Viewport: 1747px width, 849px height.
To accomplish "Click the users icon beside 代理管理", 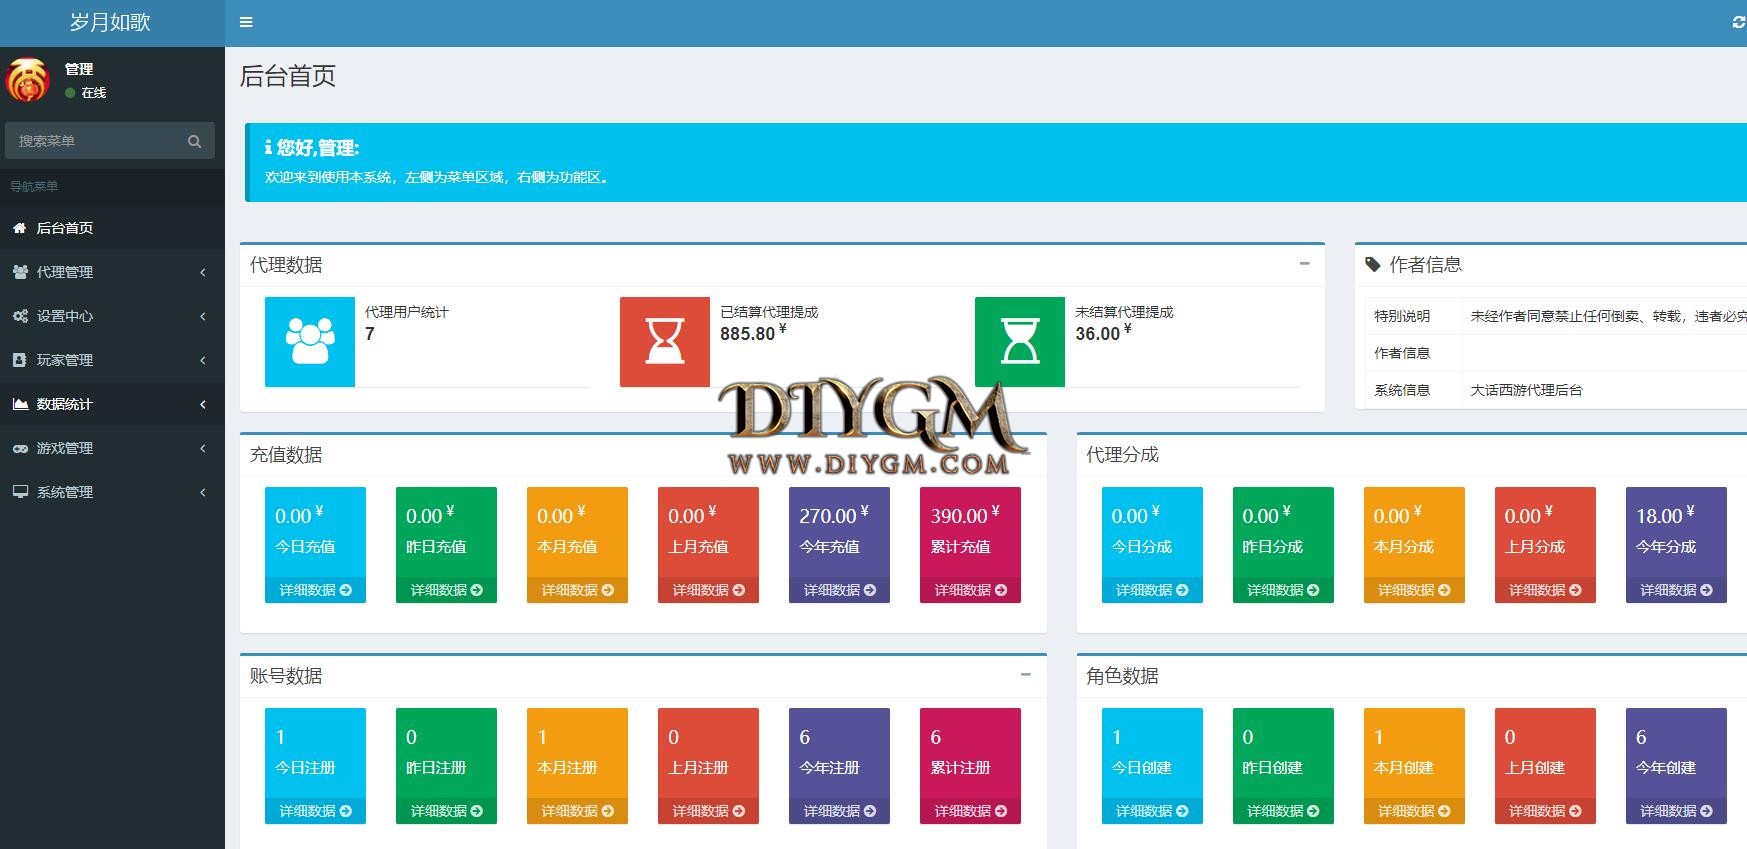I will (20, 272).
